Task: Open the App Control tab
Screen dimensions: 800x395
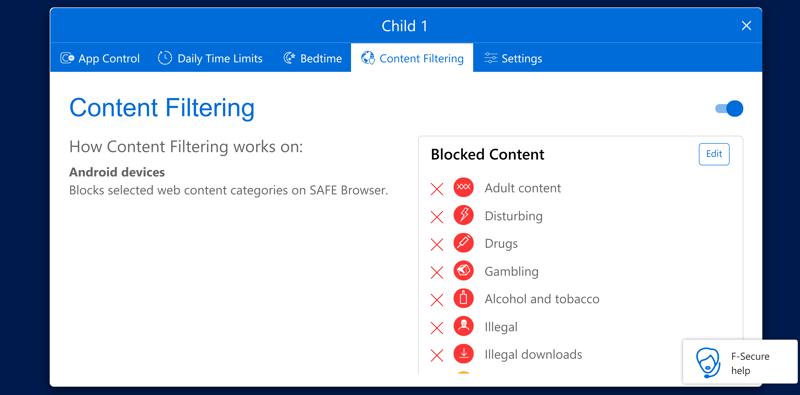Action: pyautogui.click(x=99, y=58)
